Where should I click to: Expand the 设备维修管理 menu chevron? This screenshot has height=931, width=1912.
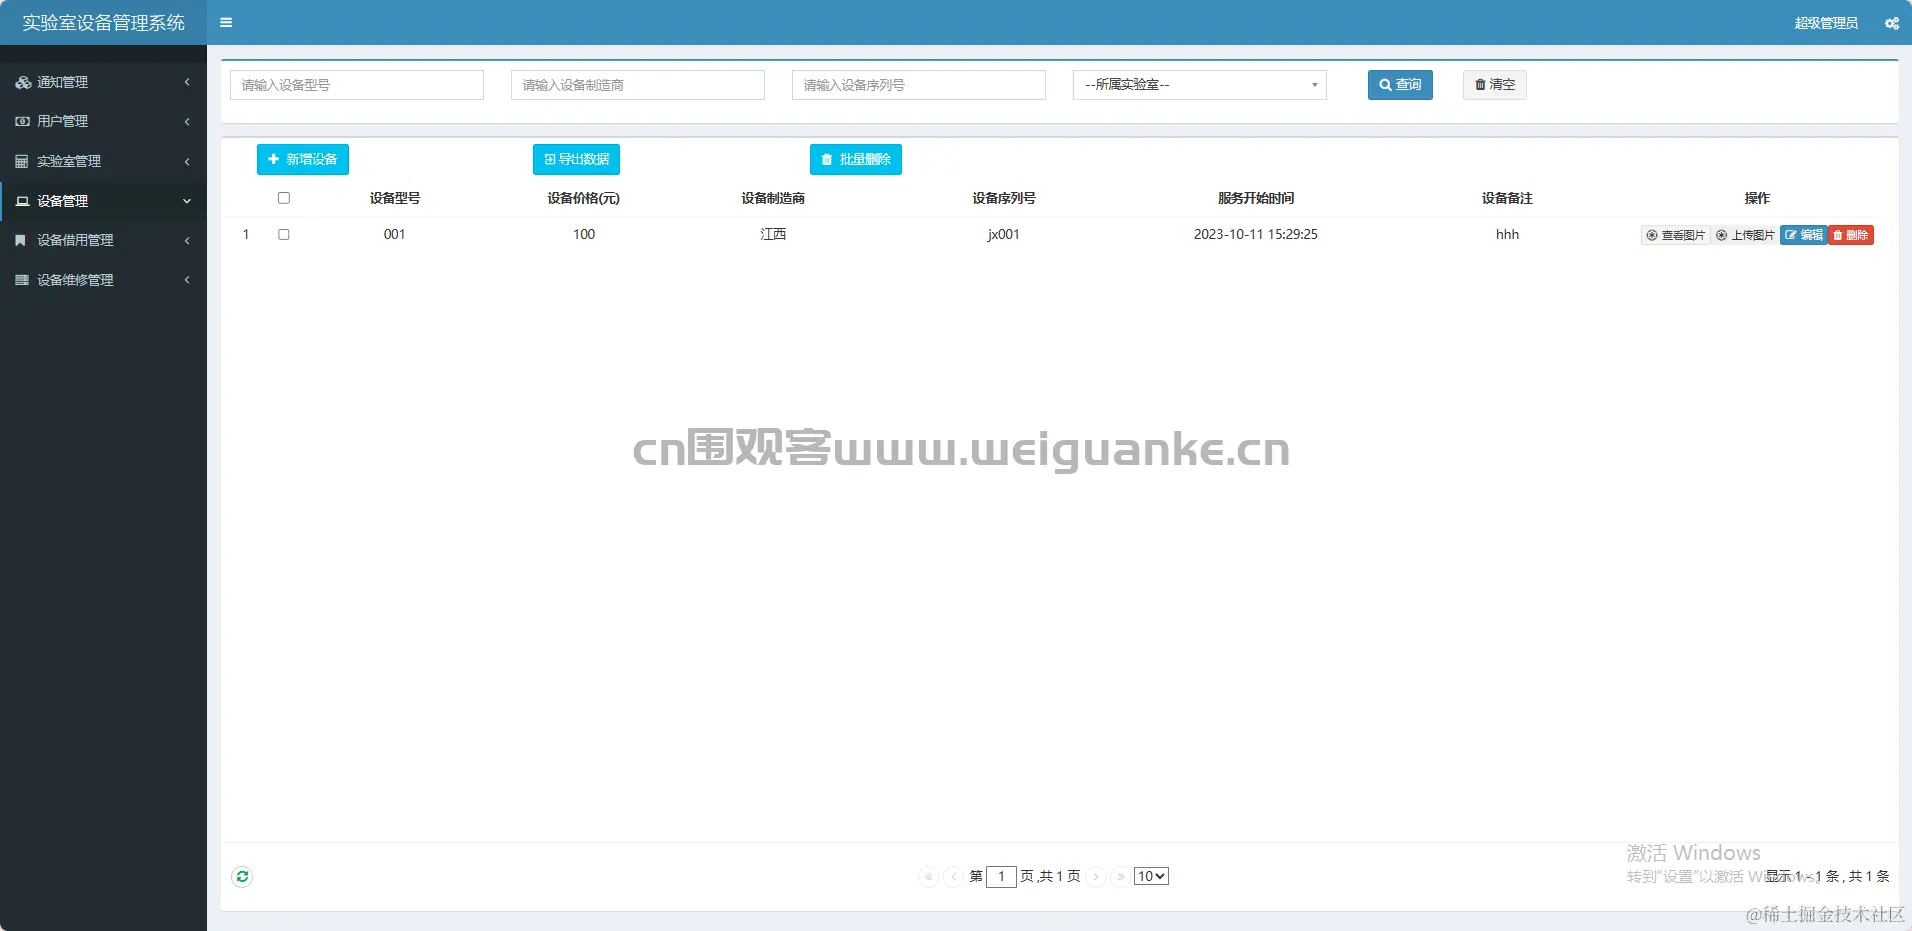pos(187,280)
